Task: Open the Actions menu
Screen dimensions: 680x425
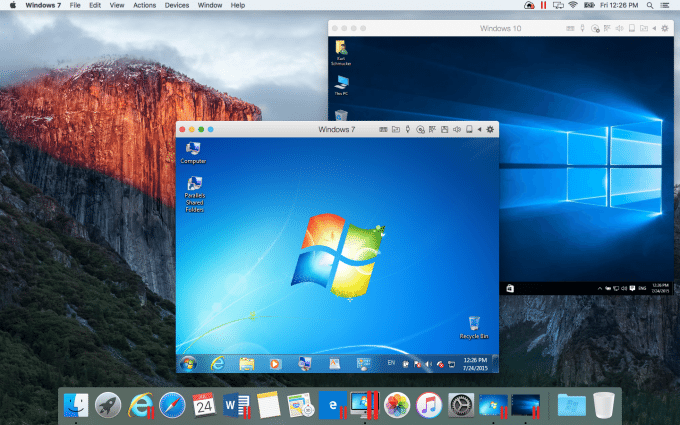Action: coord(144,6)
